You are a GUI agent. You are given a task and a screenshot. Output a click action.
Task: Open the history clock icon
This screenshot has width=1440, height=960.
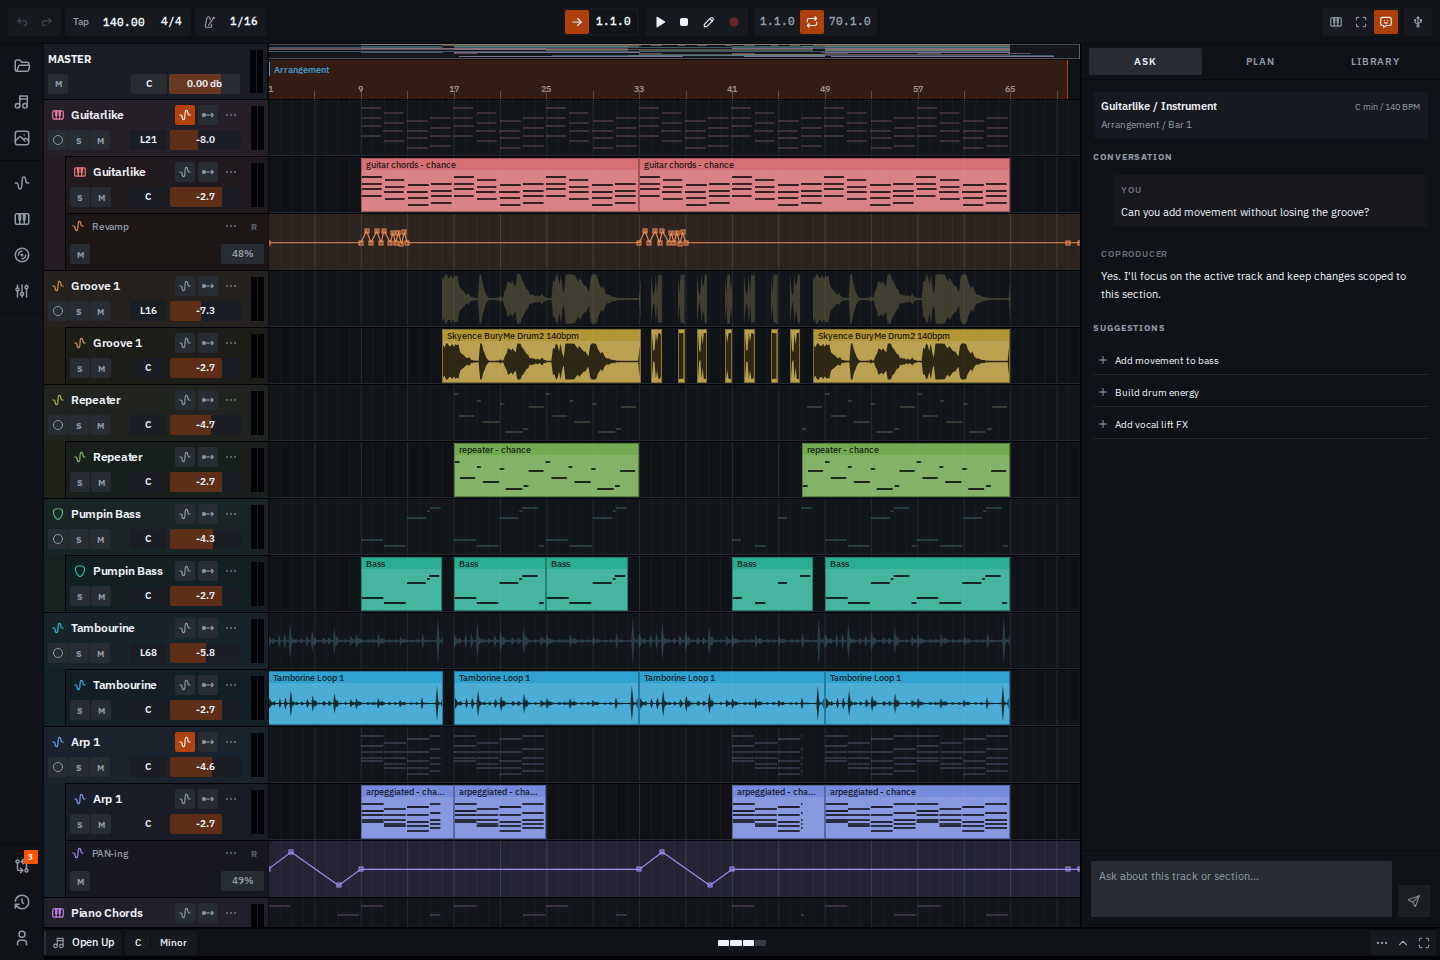click(22, 902)
